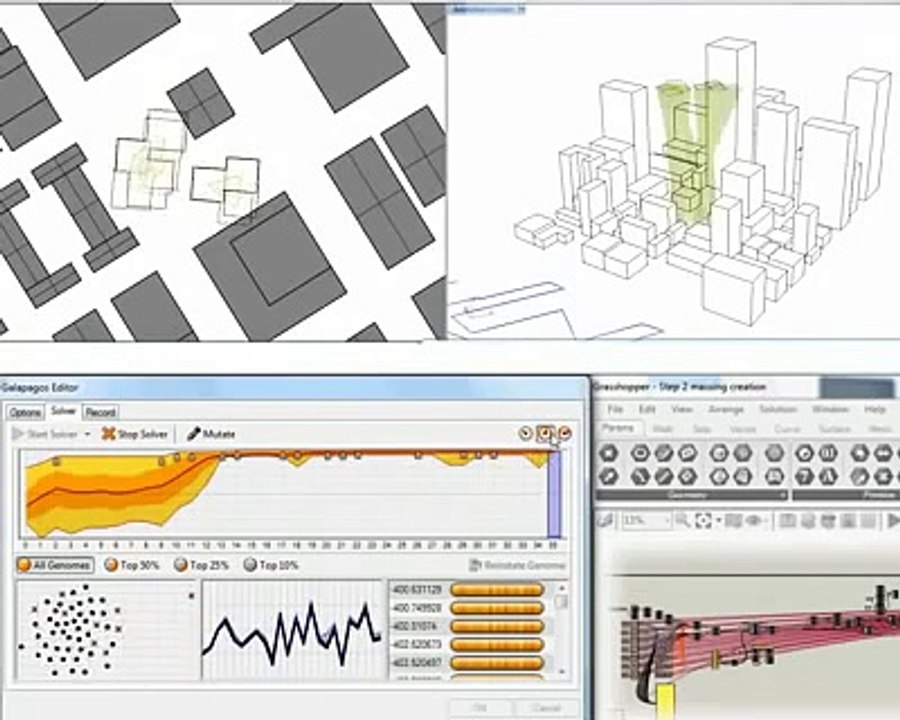This screenshot has height=720, width=900.
Task: Switch to the Curve component tab
Action: 788,429
